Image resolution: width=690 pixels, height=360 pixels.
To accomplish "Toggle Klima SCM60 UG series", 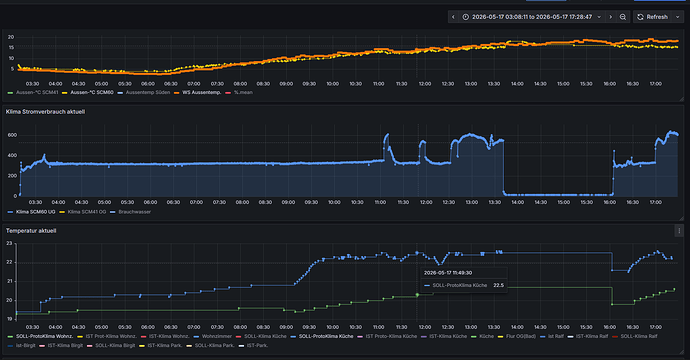I will pos(35,212).
